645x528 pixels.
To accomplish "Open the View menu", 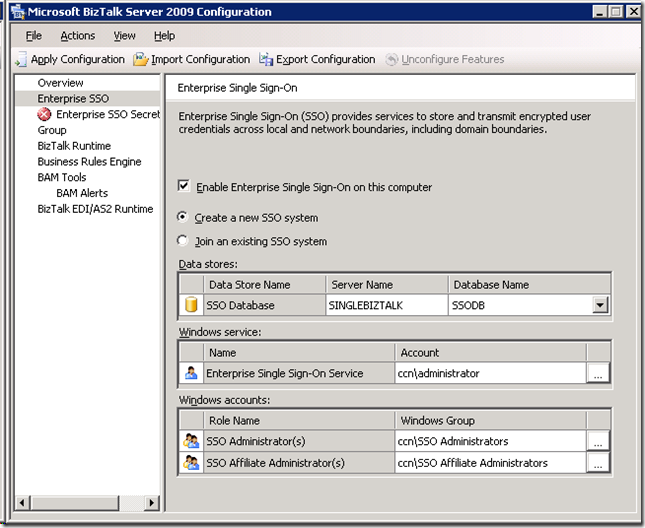I will click(x=124, y=36).
